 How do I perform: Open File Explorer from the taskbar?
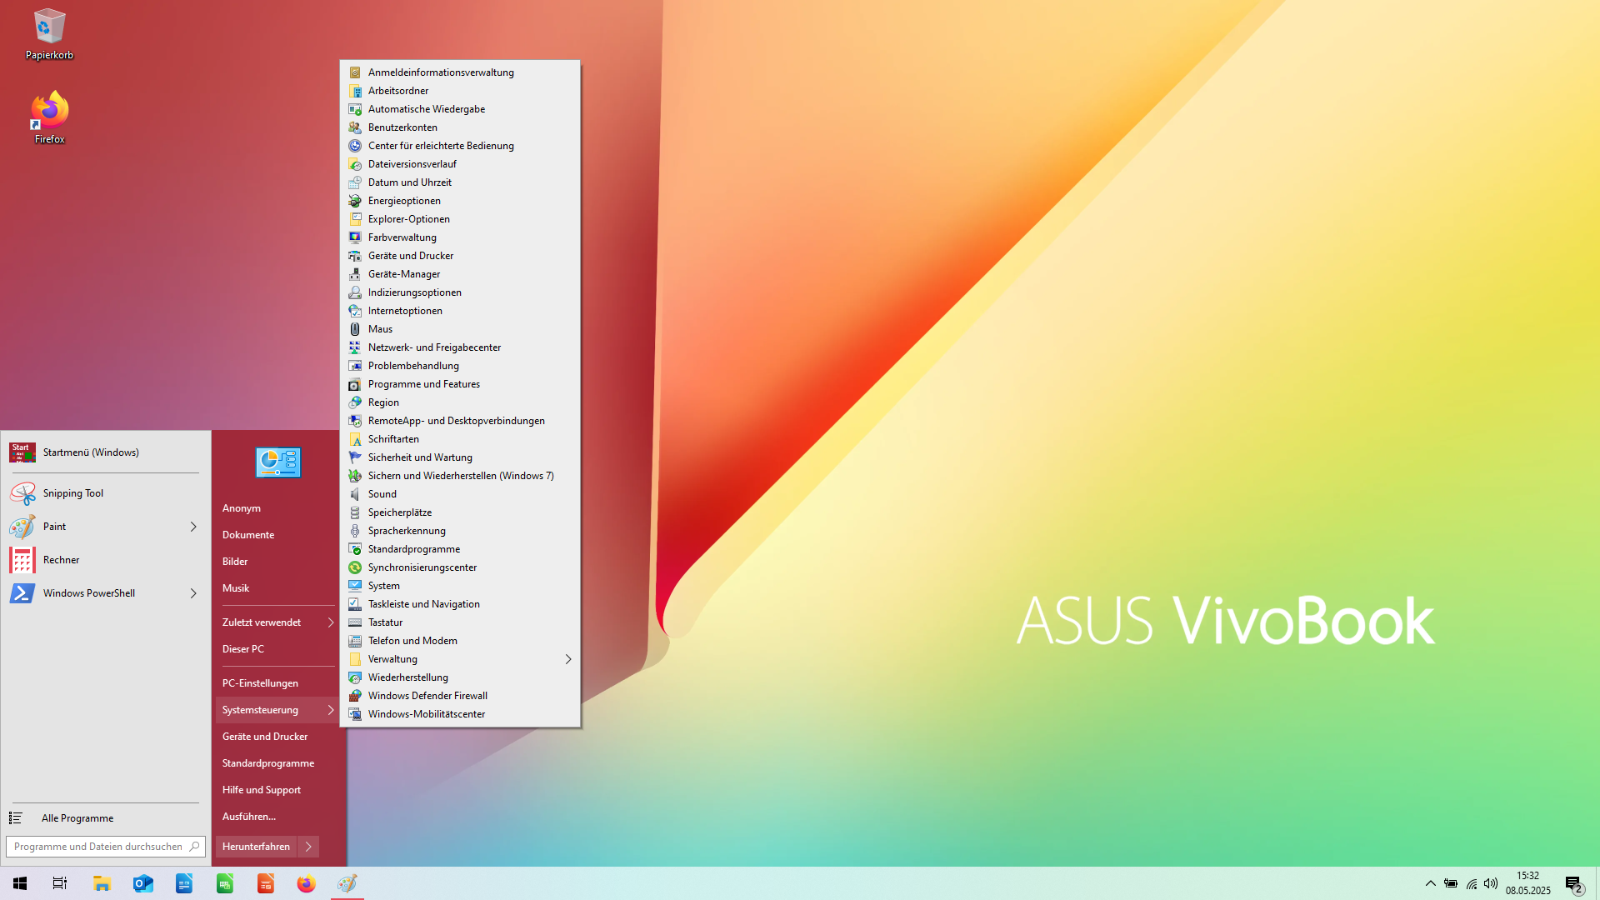pyautogui.click(x=102, y=883)
